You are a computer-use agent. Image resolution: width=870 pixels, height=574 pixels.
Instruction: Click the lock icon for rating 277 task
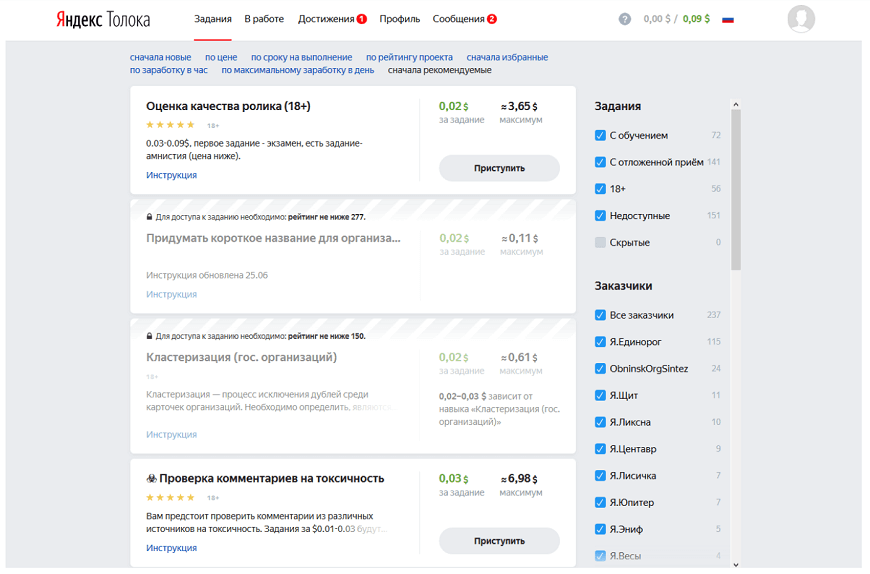tap(149, 217)
